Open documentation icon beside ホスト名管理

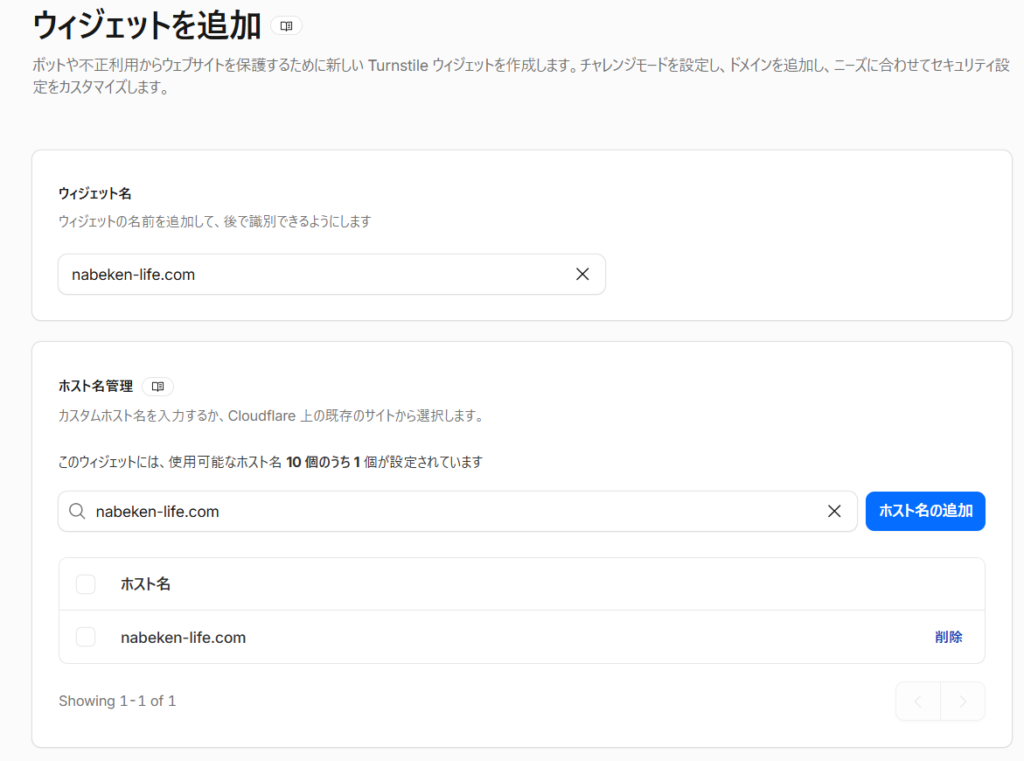click(157, 387)
